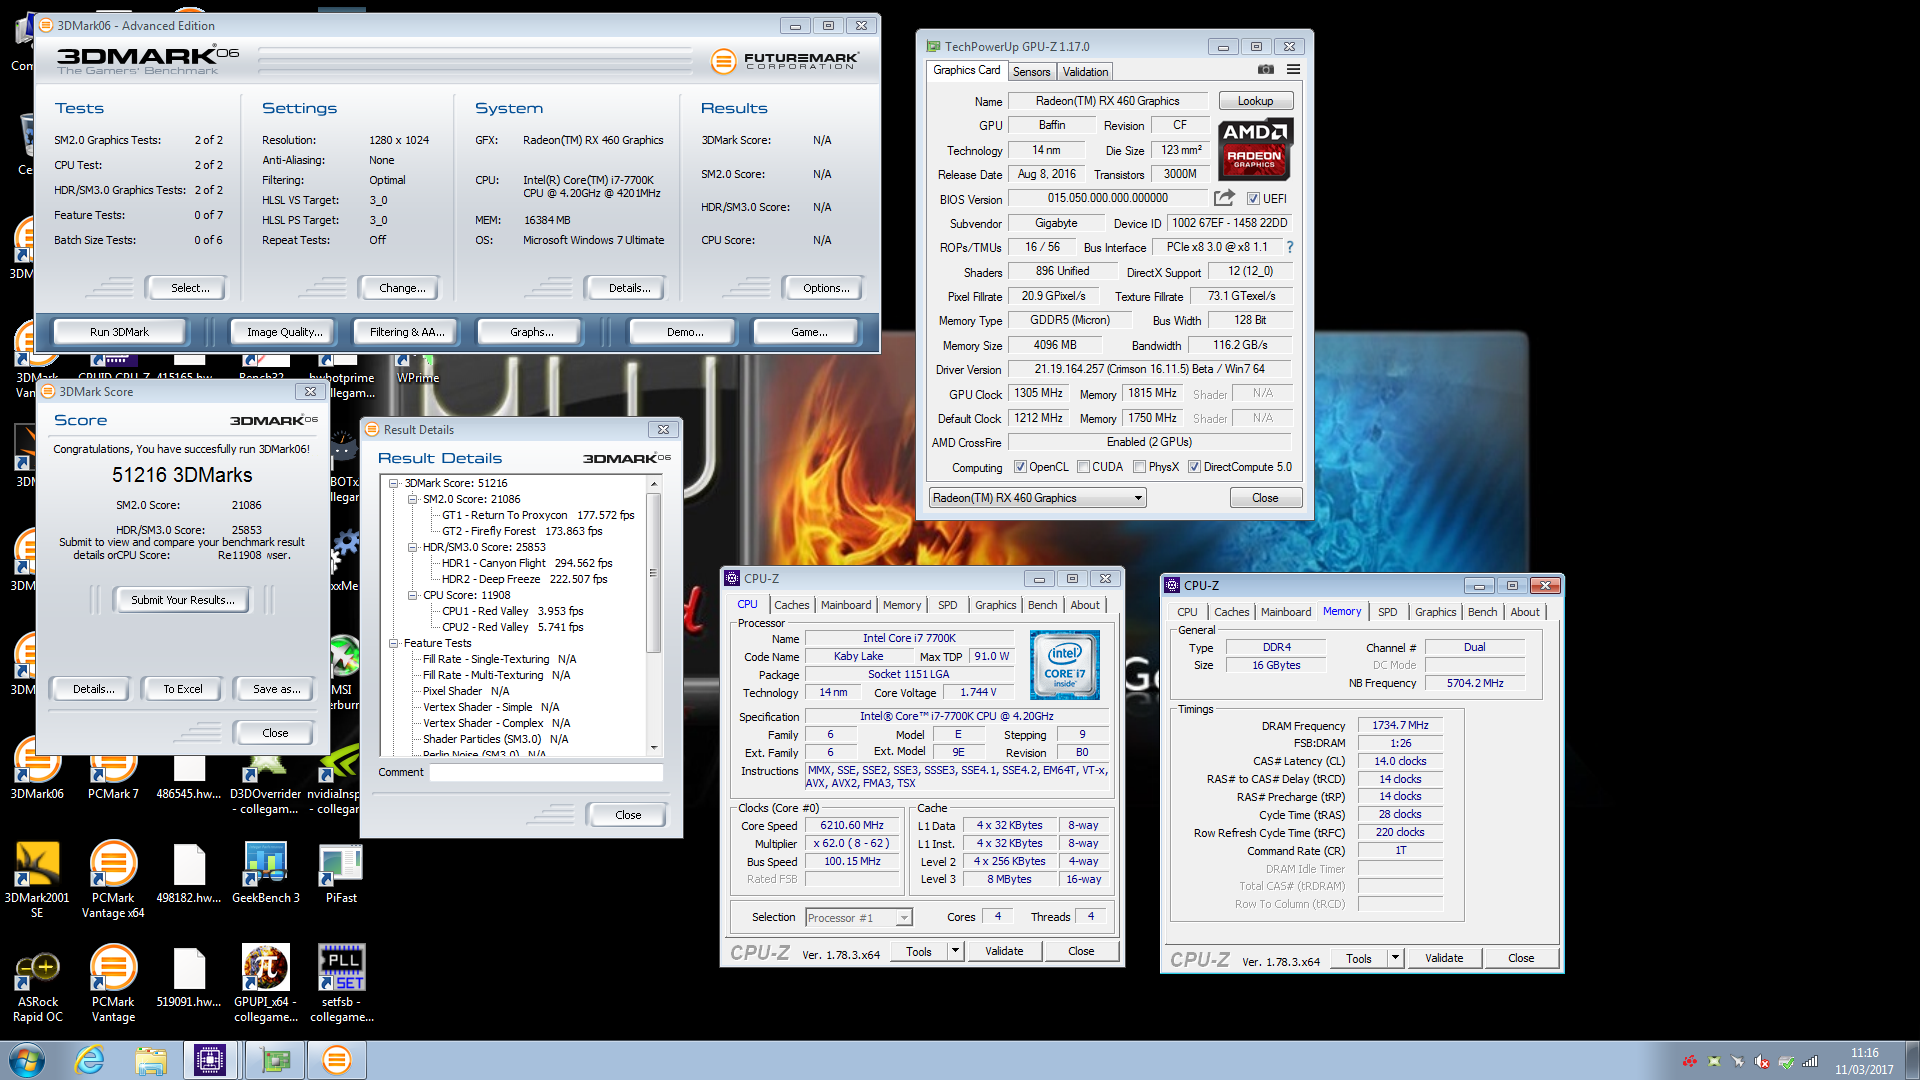Open the GPU selection dropdown in GPU-Z

point(1037,498)
